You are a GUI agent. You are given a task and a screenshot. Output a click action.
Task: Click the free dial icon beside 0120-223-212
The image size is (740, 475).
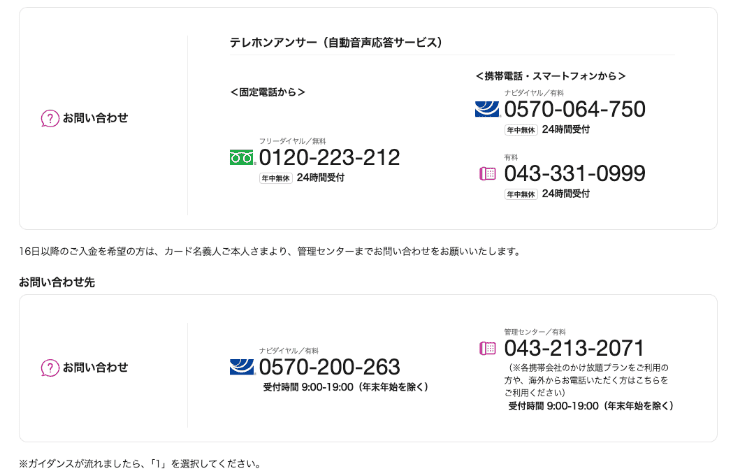[242, 157]
